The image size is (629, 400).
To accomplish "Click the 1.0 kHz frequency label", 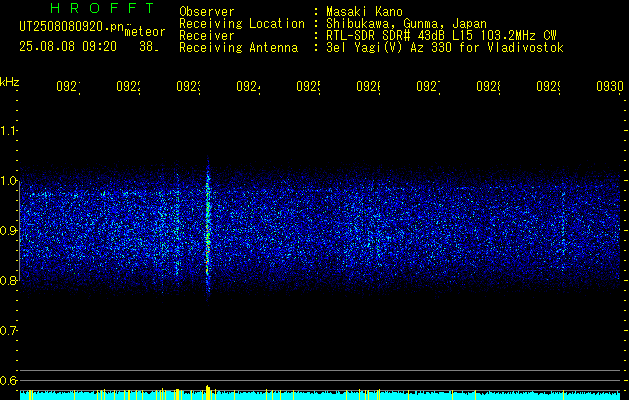I will [x=9, y=181].
